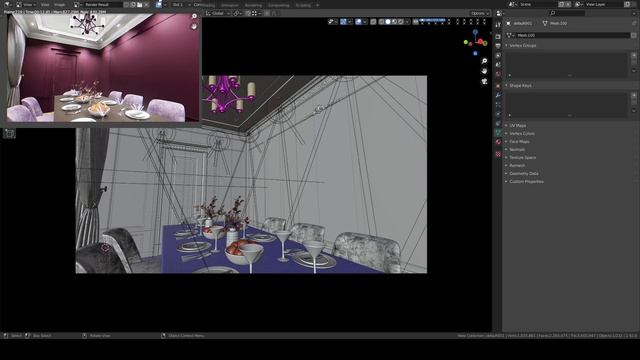Viewport: 640px width, 360px height.
Task: Switch to the Compositing workspace tab
Action: 279,5
